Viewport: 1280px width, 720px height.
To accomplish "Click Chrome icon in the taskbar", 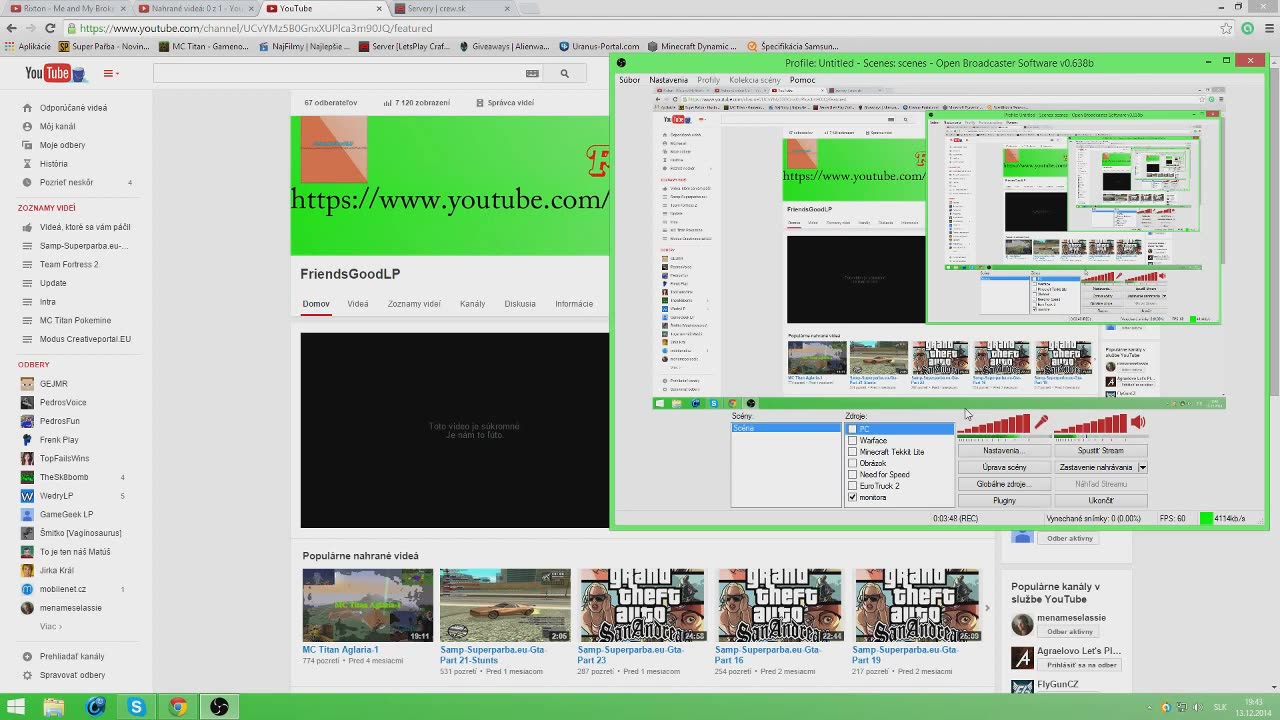I will click(178, 707).
